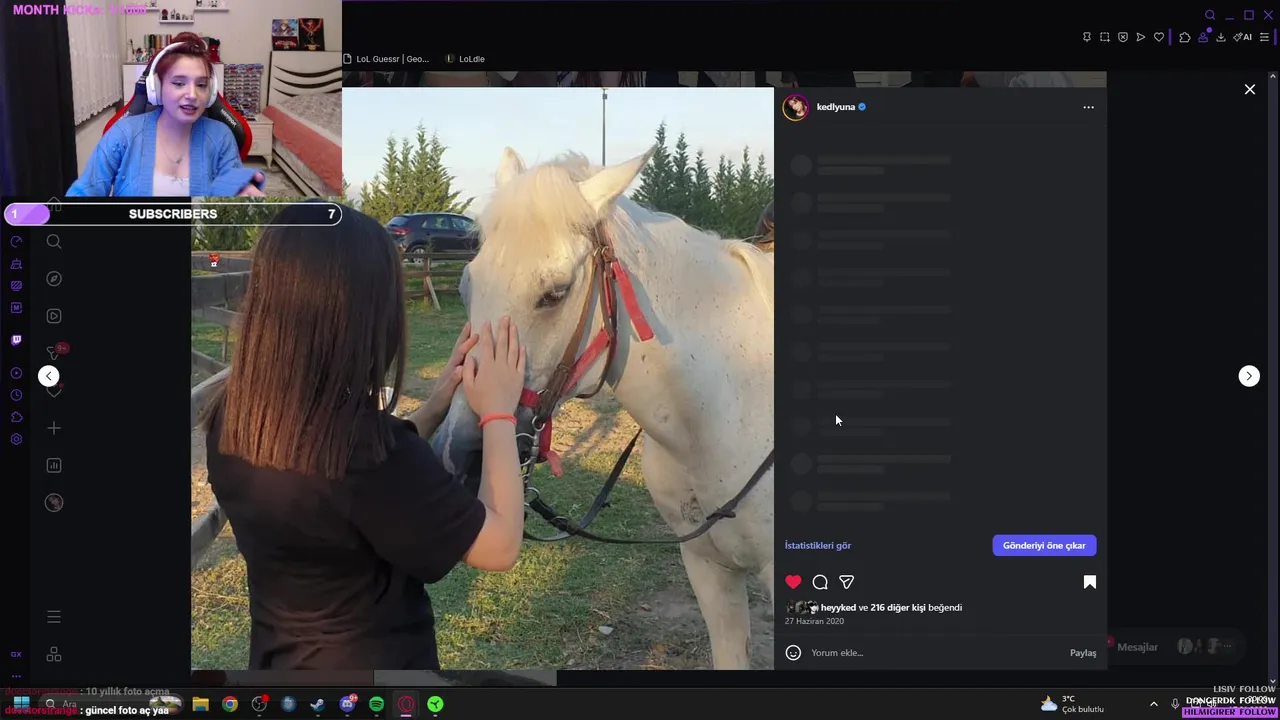Viewport: 1280px width, 720px height.
Task: Open Instagram dashboard chart icon
Action: pos(54,465)
